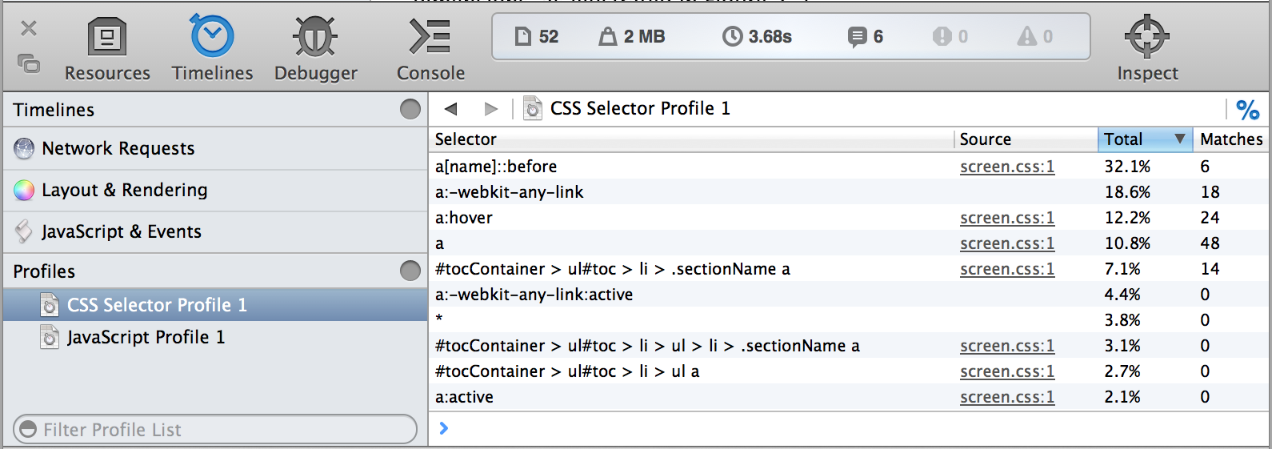This screenshot has width=1272, height=449.
Task: Select JavaScript Profile 1
Action: tap(146, 338)
